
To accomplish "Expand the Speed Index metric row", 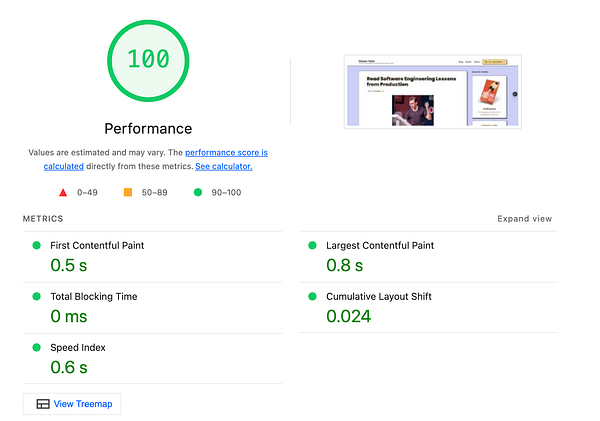I will (152, 359).
